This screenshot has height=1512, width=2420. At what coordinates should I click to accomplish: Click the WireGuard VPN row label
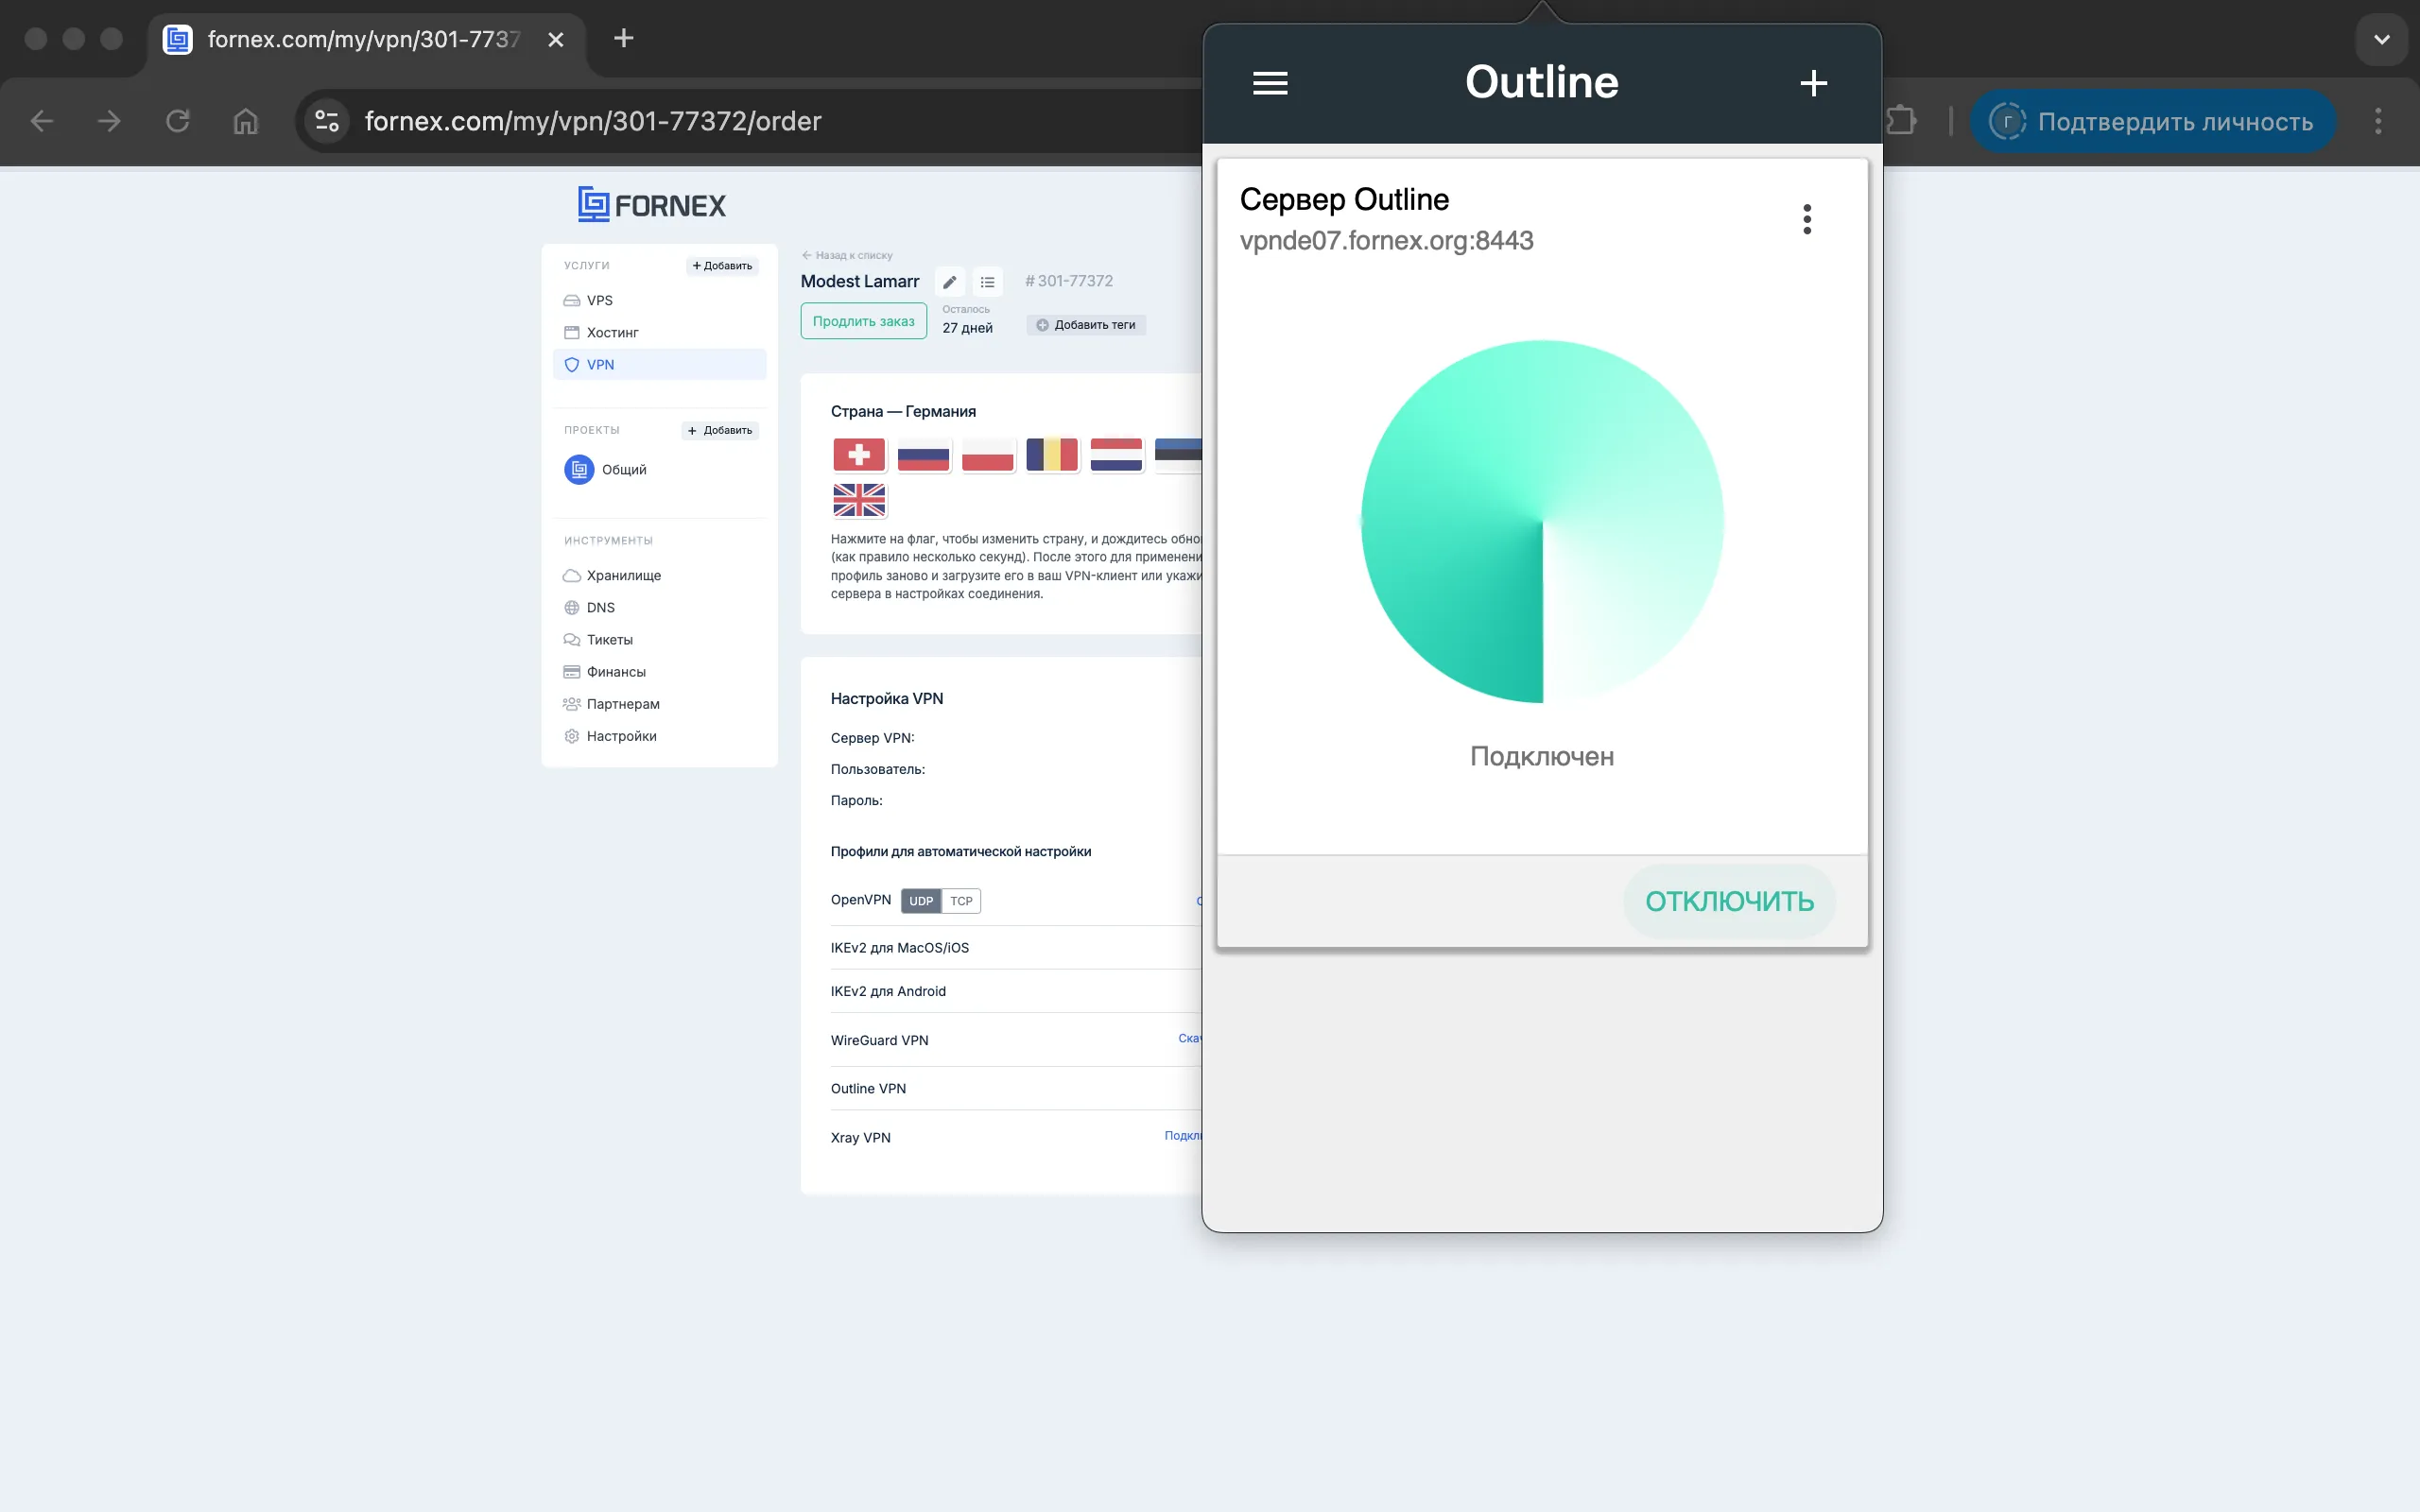pyautogui.click(x=879, y=1040)
